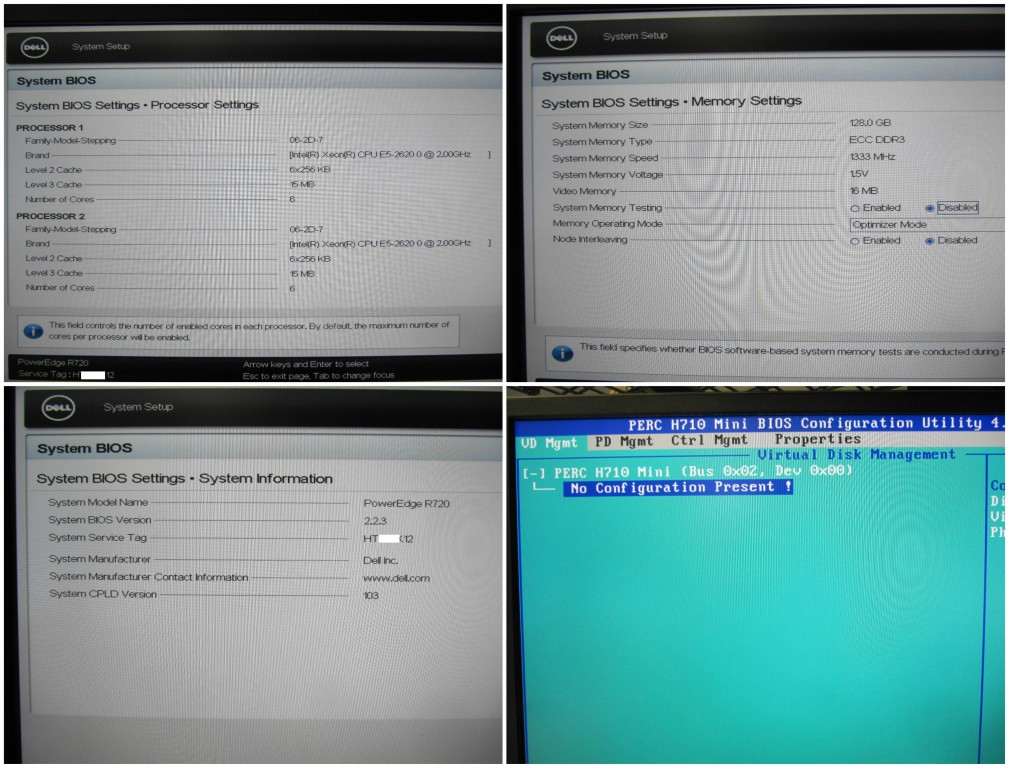Click 'System BIOS Settings • Processor Settings' heading

coord(137,105)
